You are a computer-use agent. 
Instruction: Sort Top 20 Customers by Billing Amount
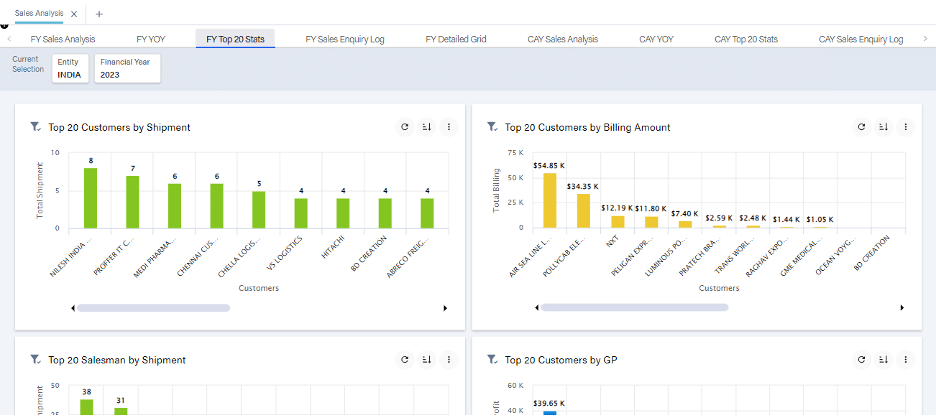click(x=883, y=127)
